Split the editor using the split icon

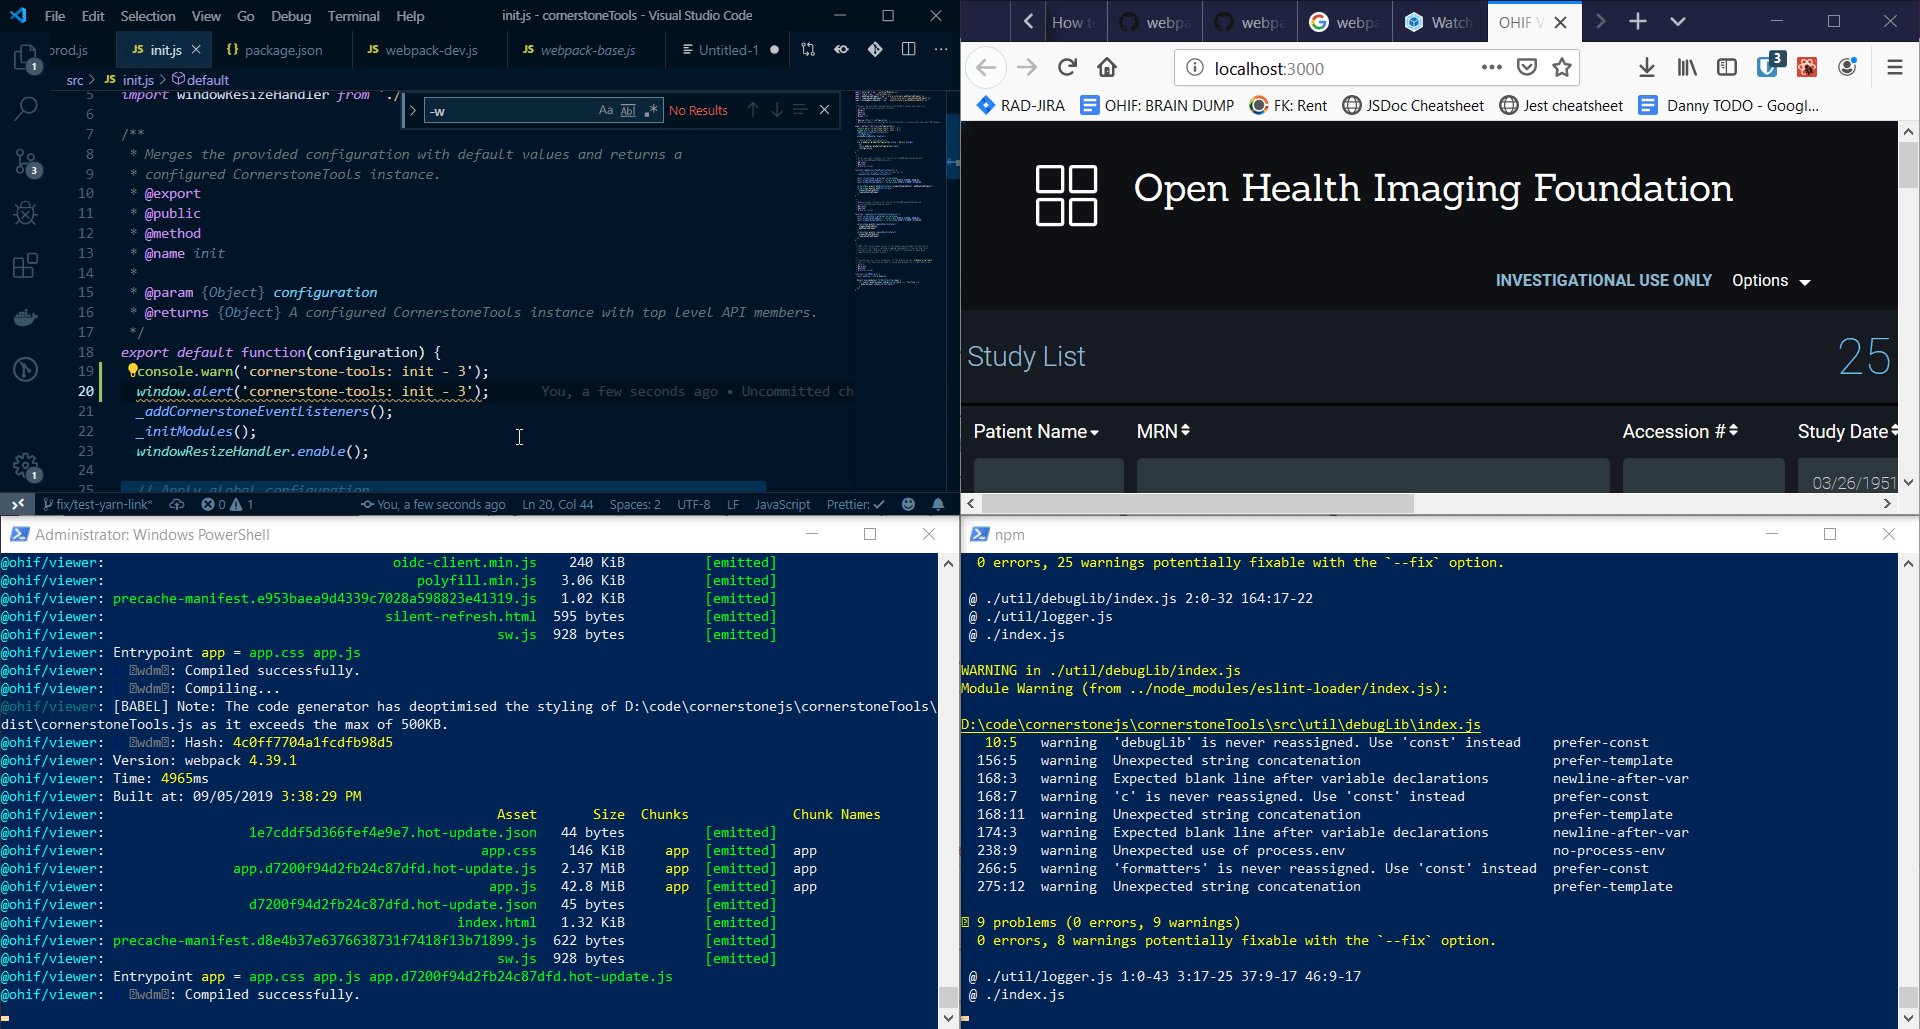909,49
